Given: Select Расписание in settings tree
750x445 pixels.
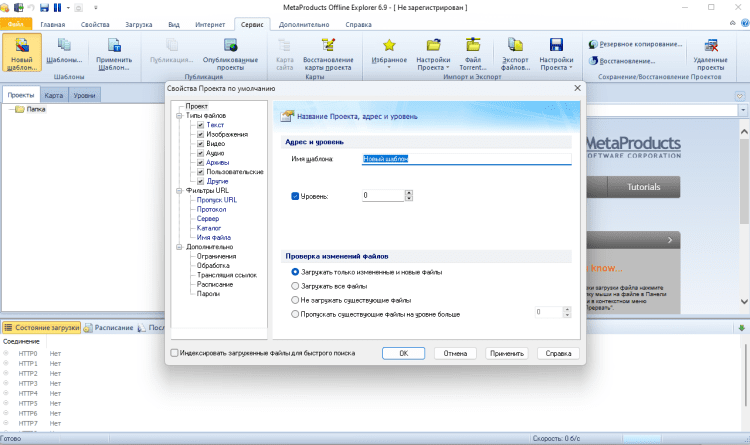Looking at the screenshot, I should [215, 284].
